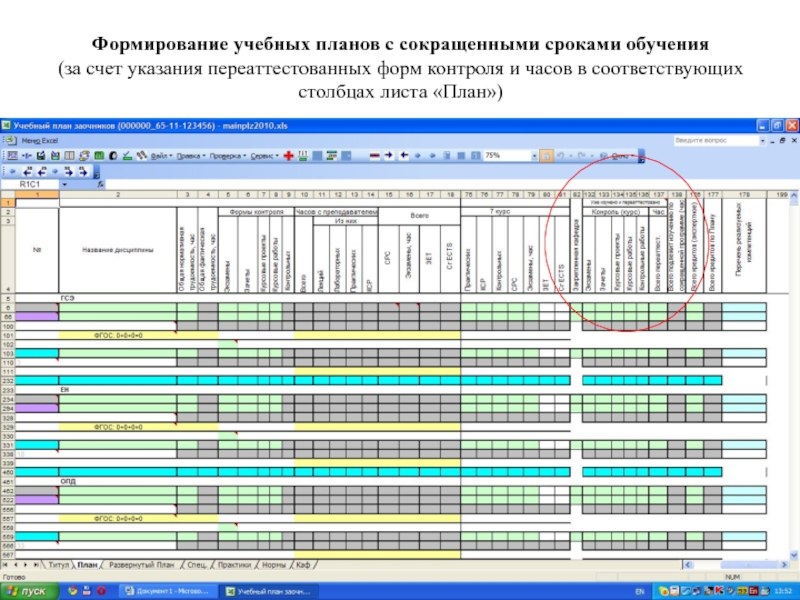Click the Excel icon beside Меню Excel
This screenshot has height=600, width=800.
pos(8,141)
